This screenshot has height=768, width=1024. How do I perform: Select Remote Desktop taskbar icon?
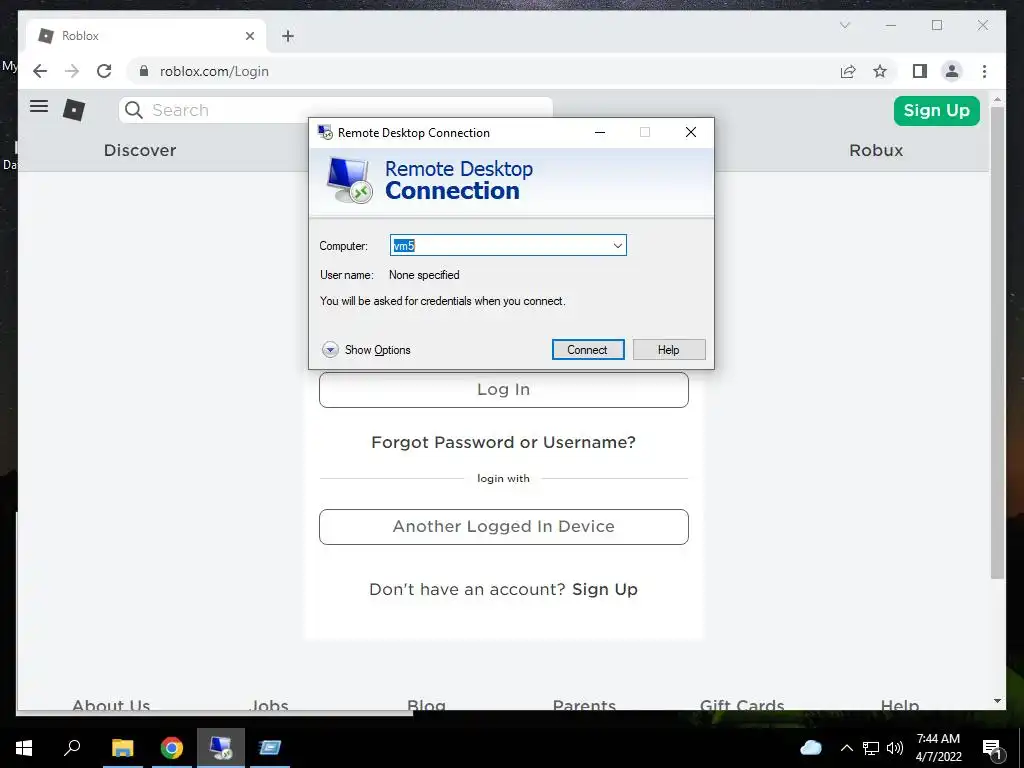click(x=221, y=748)
